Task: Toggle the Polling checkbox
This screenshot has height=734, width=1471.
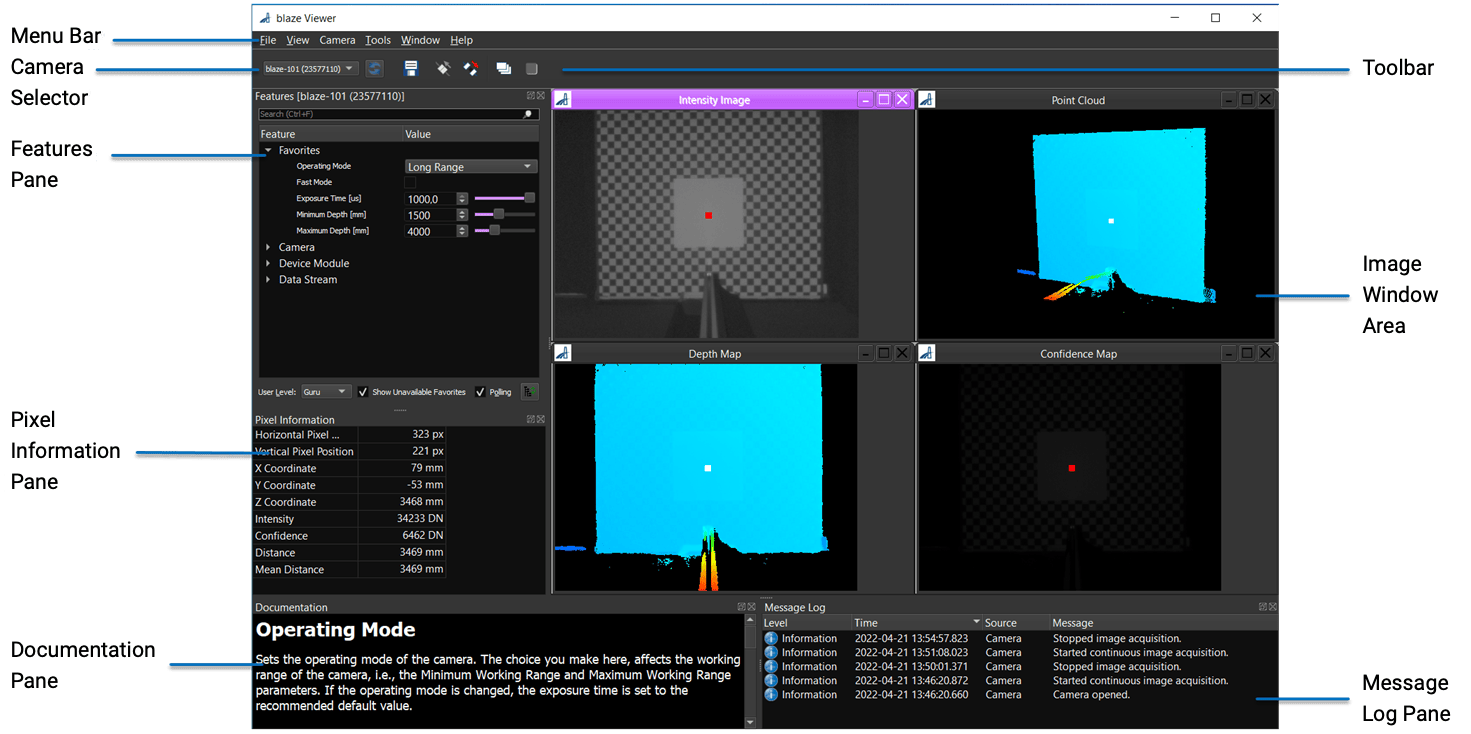Action: [x=480, y=392]
